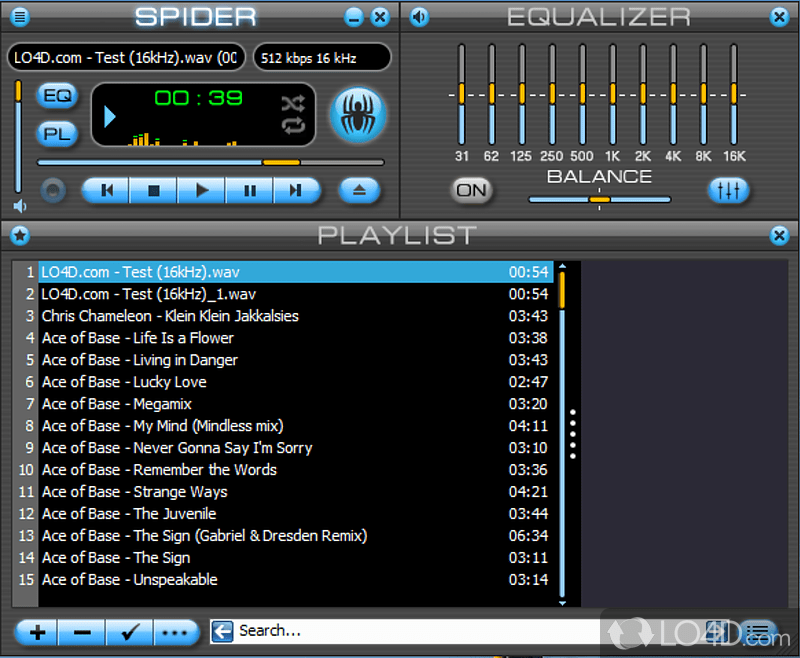Select Chris Chameleon - Klein Klein Jakkalsies
This screenshot has height=658, width=800.
point(296,316)
